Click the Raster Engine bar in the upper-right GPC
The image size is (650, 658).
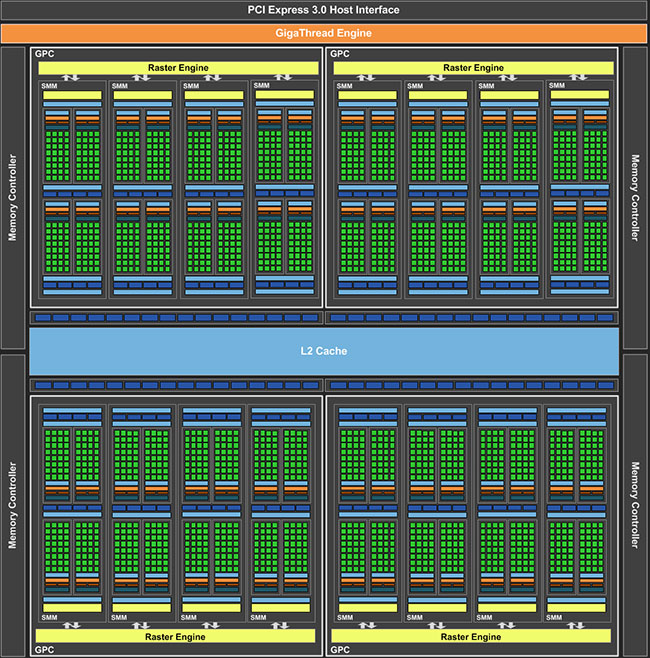point(473,68)
